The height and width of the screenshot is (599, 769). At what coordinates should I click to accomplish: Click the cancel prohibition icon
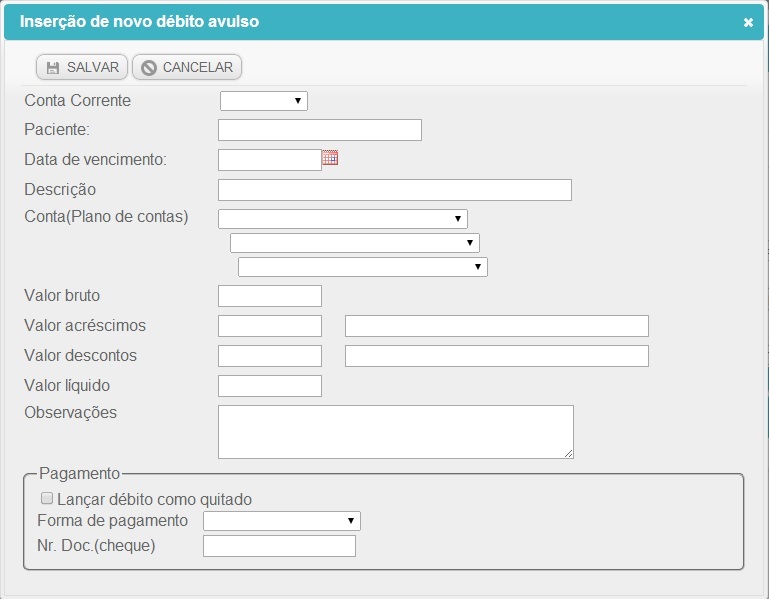(149, 68)
